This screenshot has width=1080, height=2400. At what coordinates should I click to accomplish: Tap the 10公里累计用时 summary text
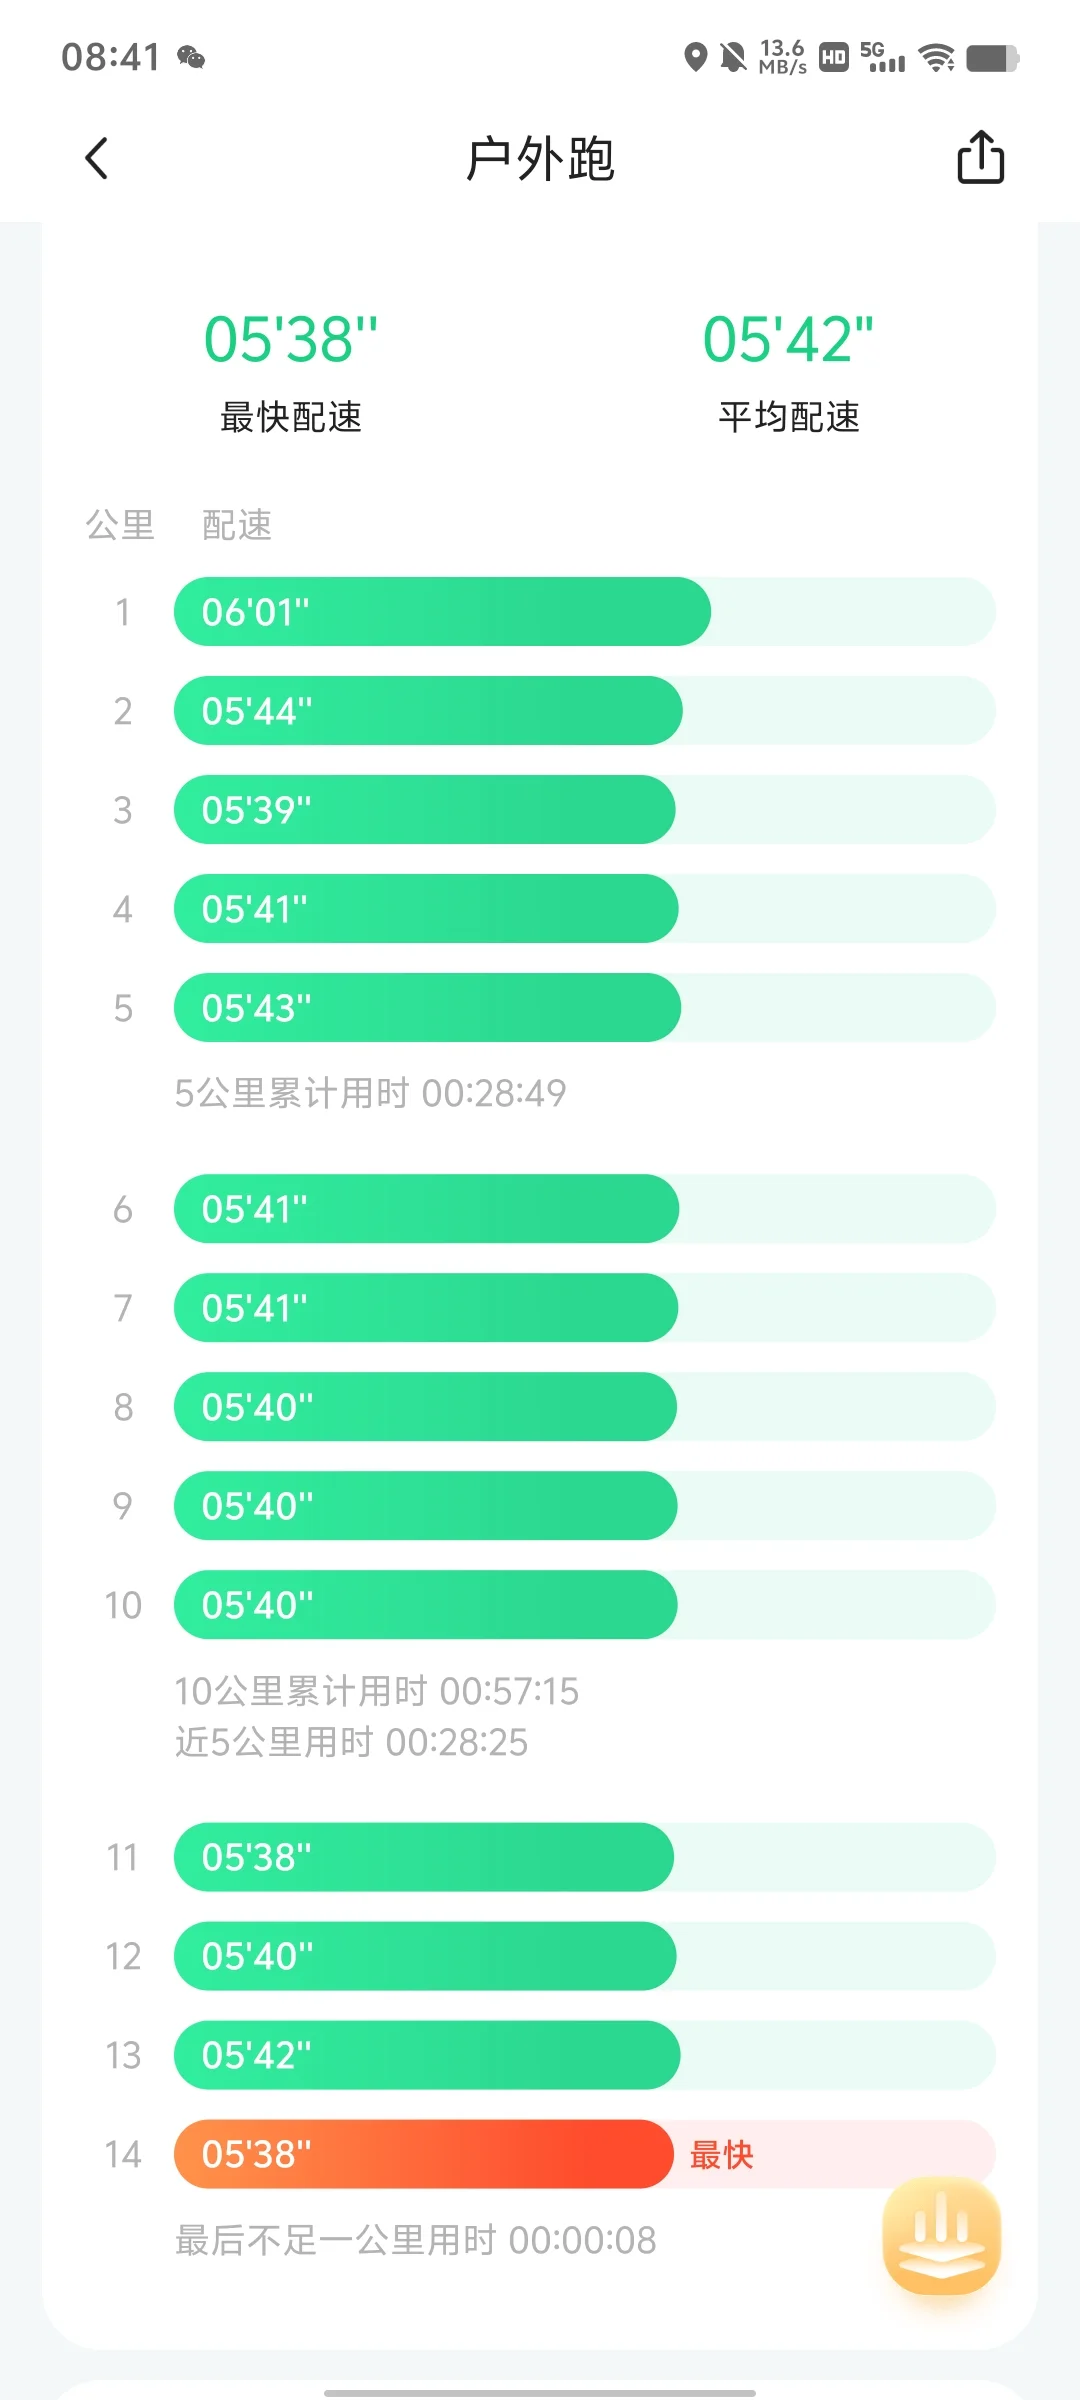(x=377, y=1691)
